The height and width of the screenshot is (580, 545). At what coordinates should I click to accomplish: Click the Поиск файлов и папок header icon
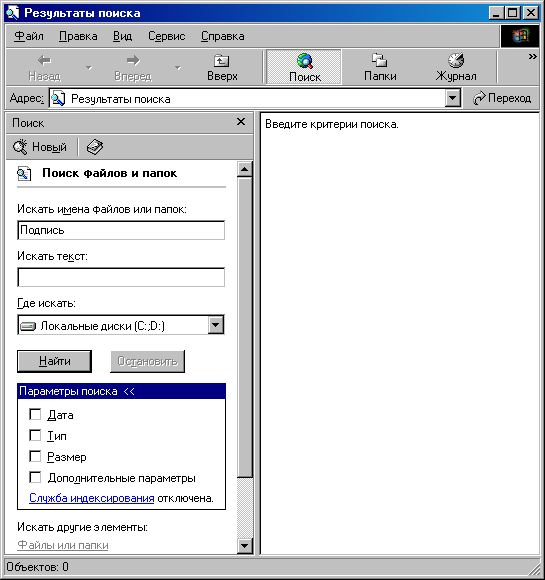pos(24,173)
